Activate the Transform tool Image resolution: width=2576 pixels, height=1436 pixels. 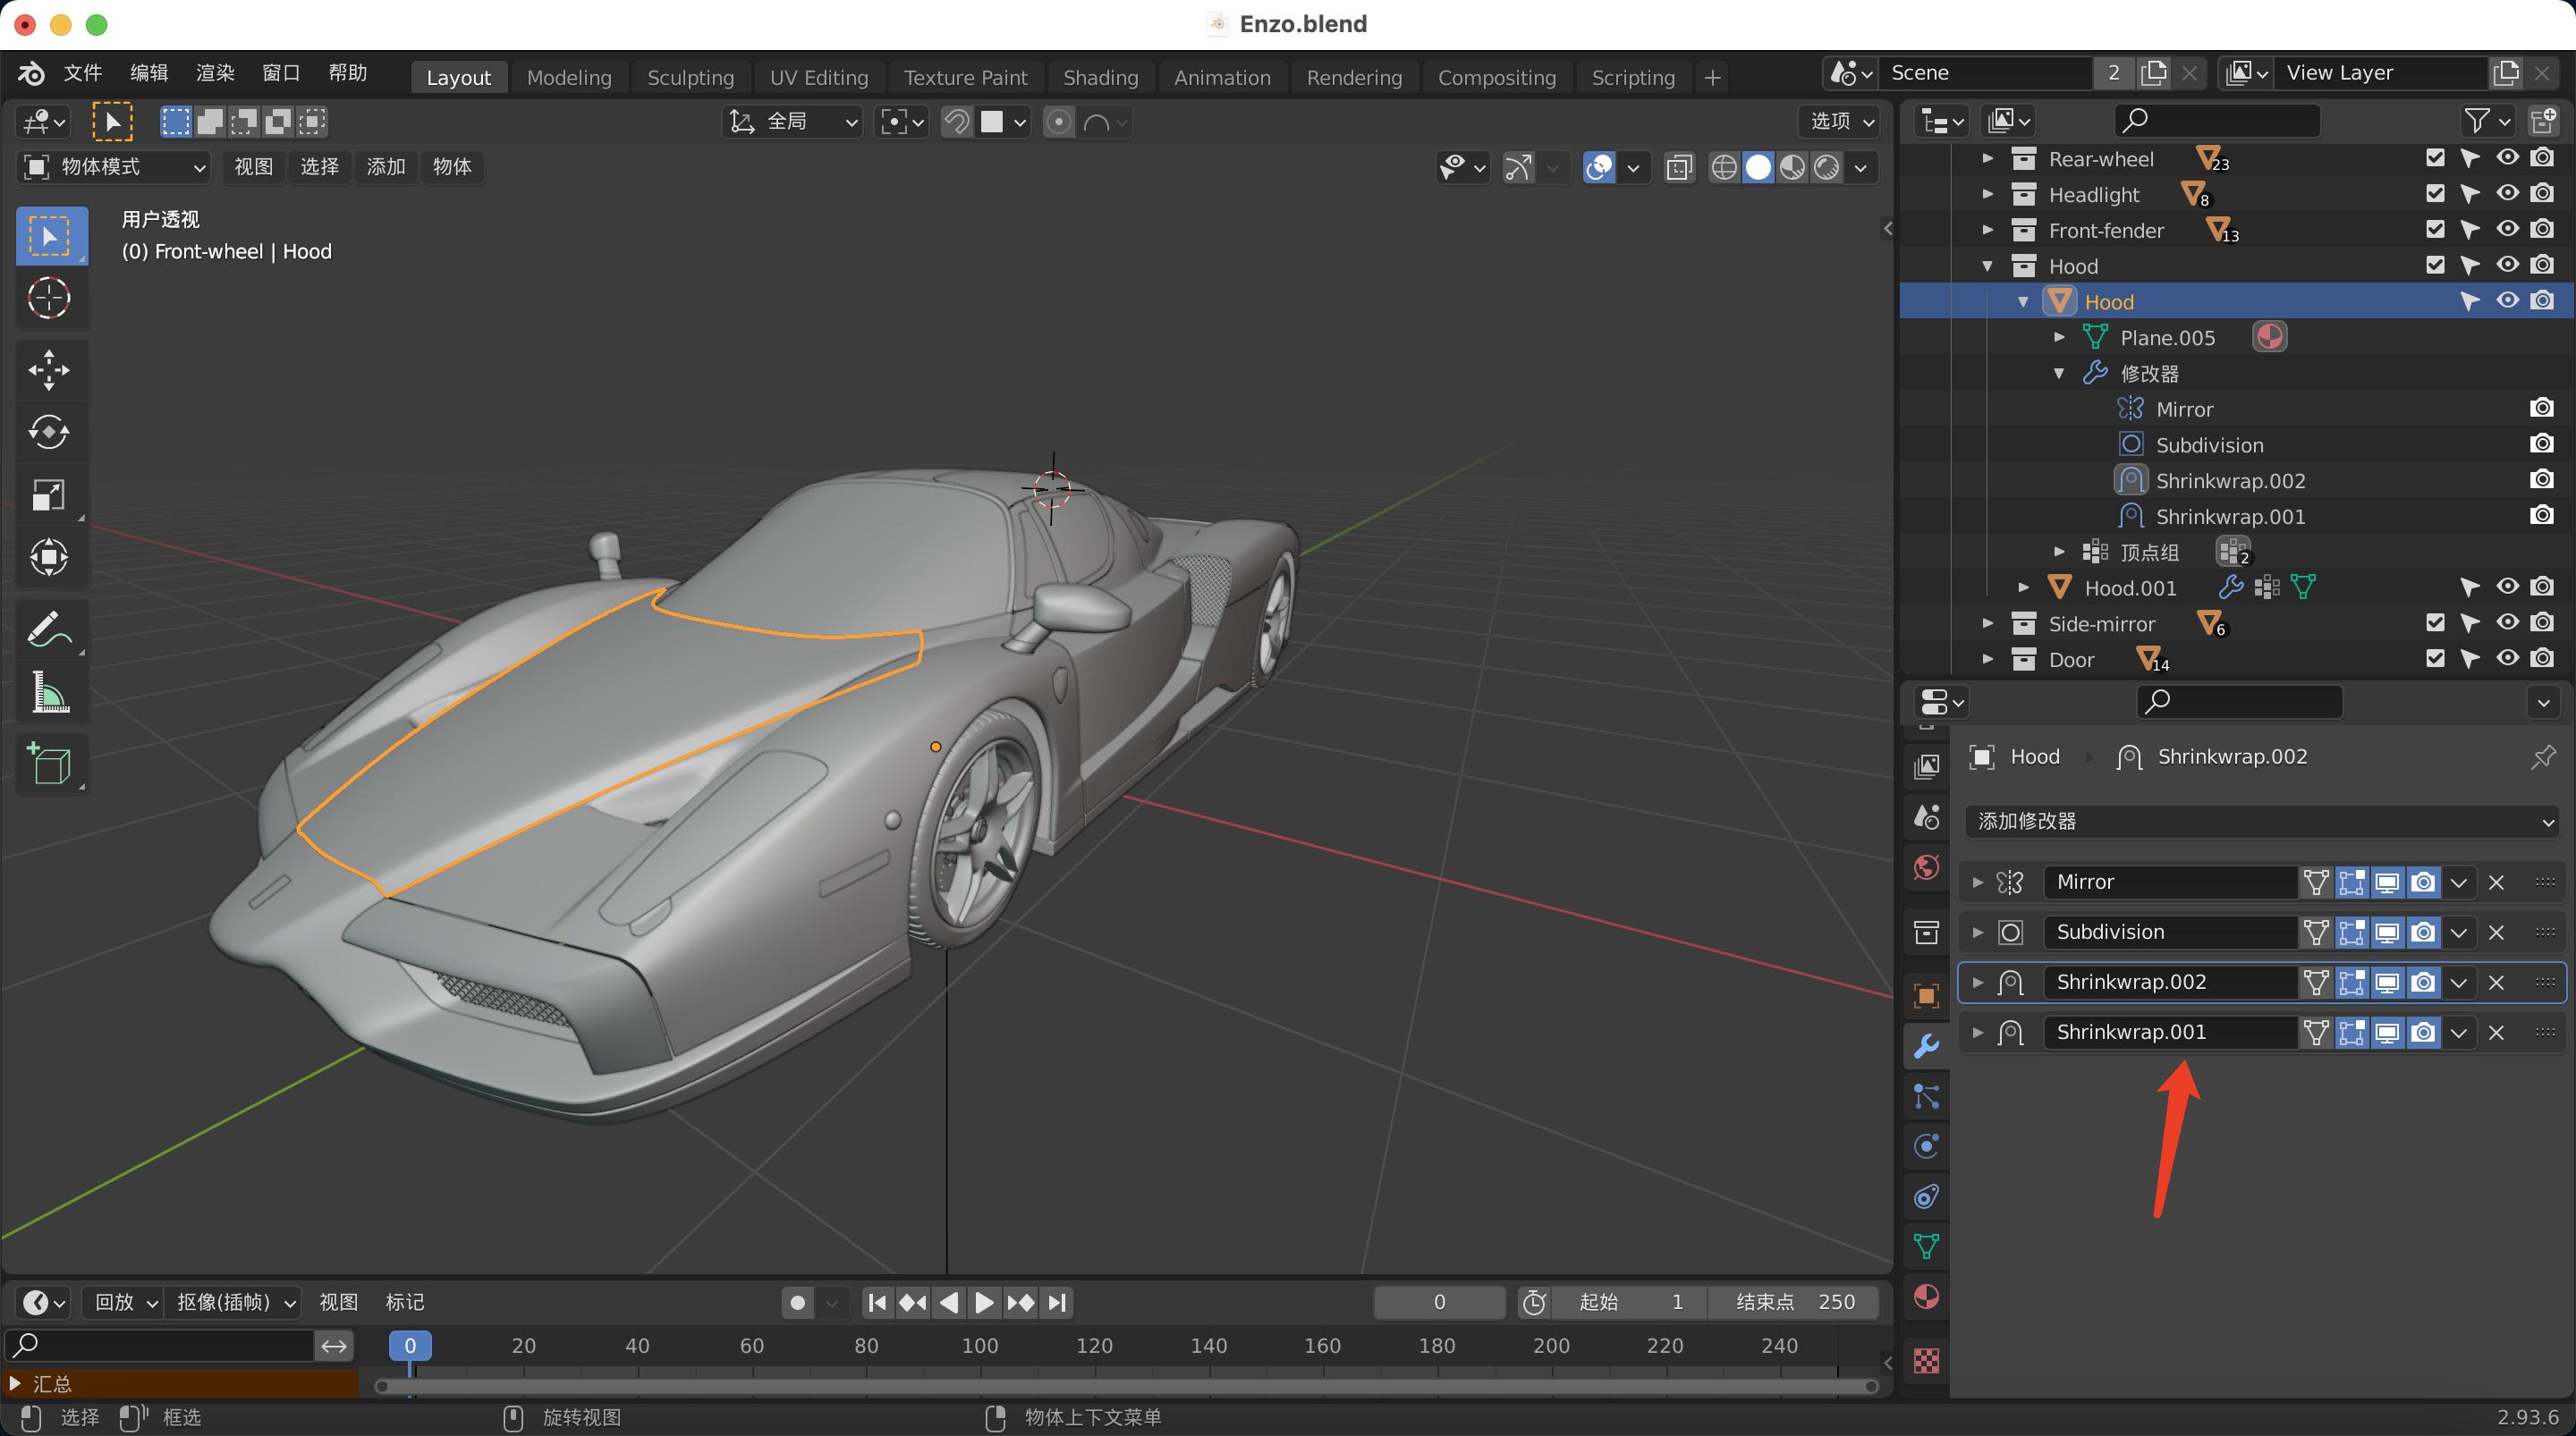pyautogui.click(x=48, y=556)
